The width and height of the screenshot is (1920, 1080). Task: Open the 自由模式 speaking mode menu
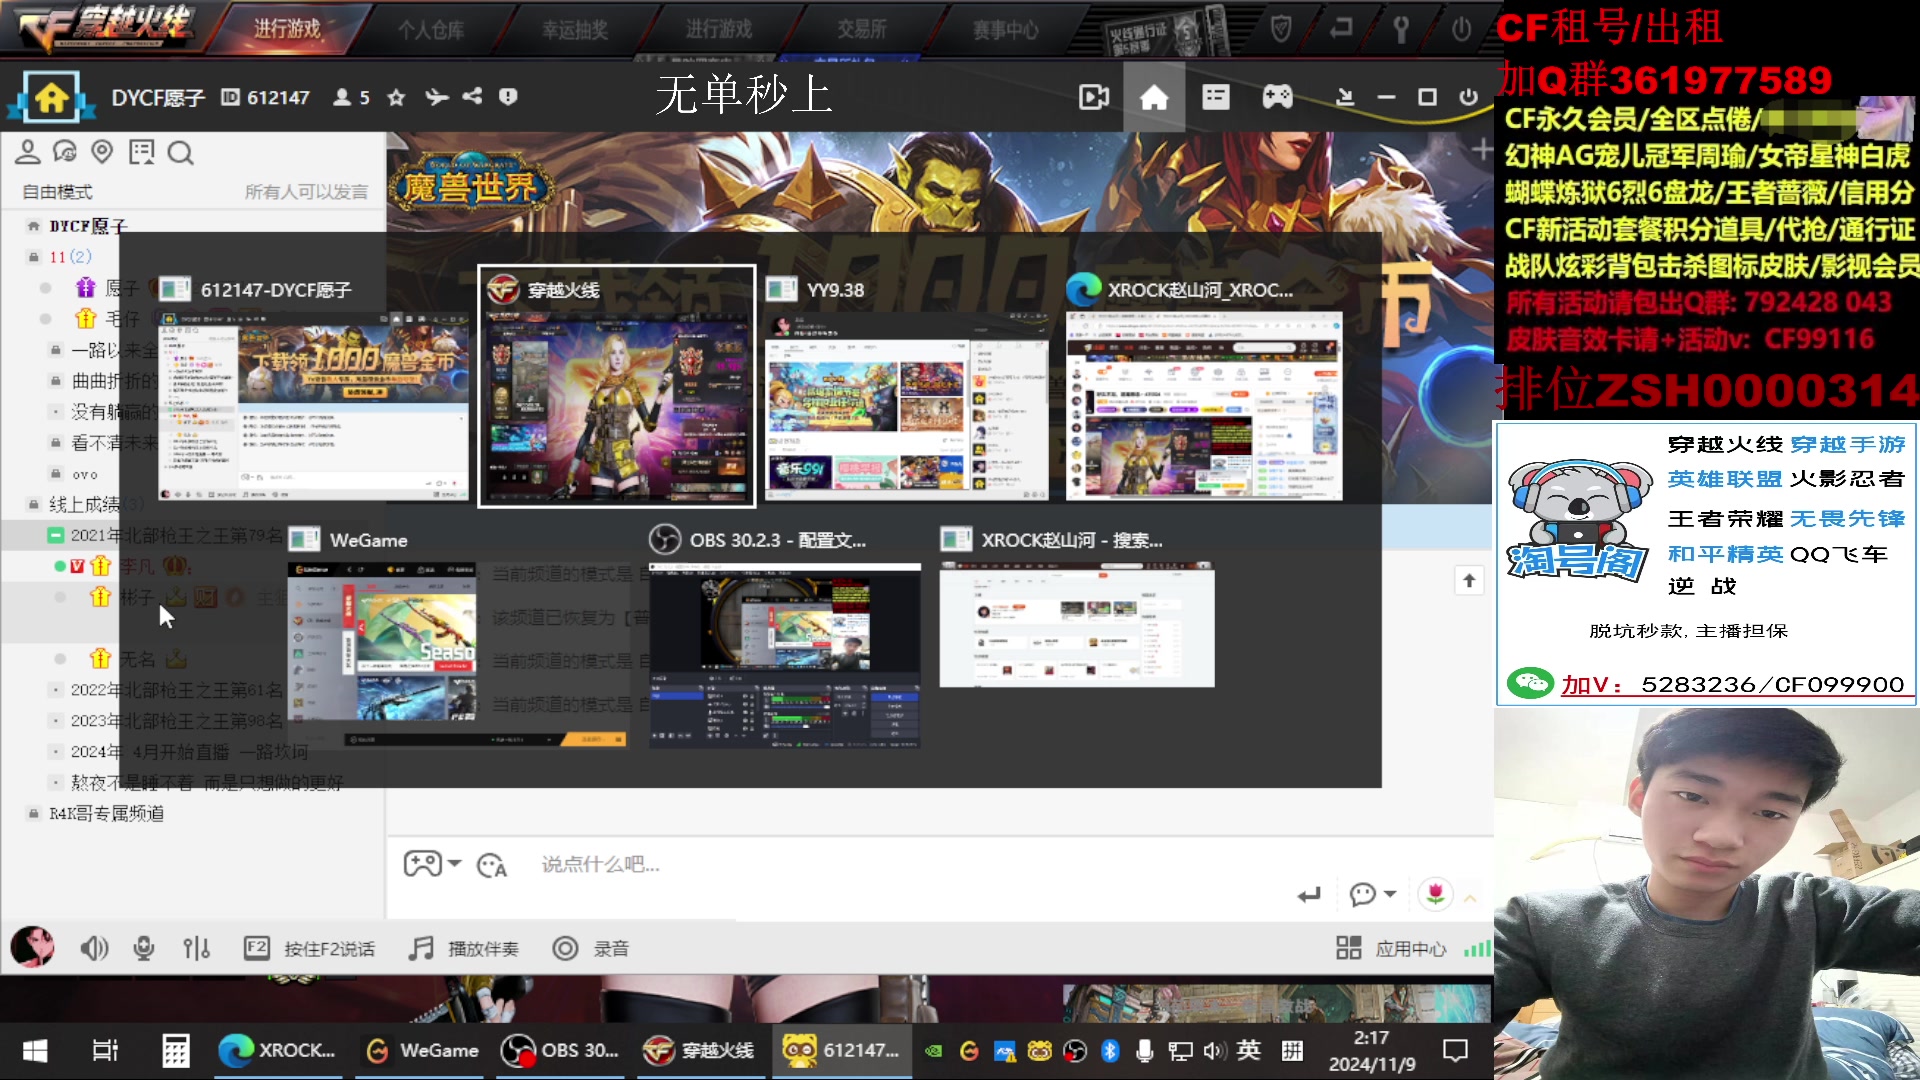(x=58, y=192)
